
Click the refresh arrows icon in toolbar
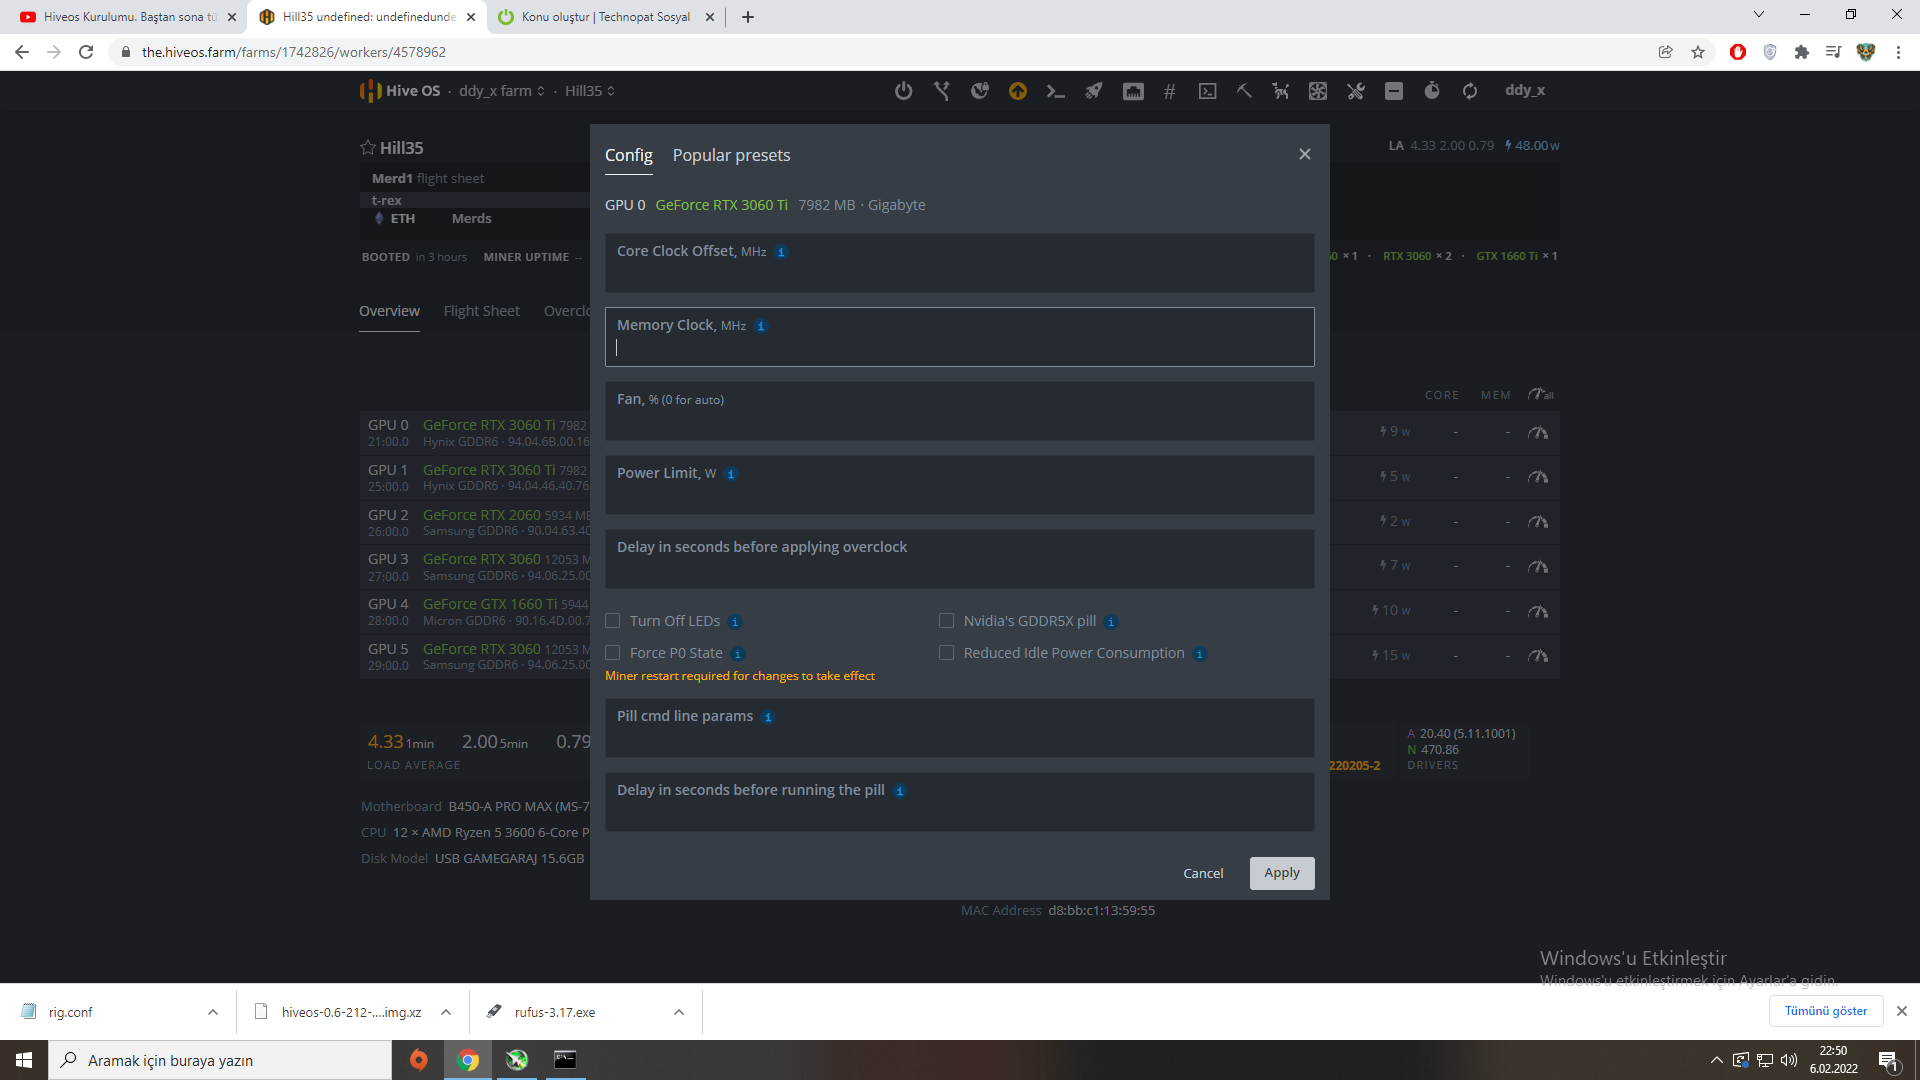(1469, 91)
